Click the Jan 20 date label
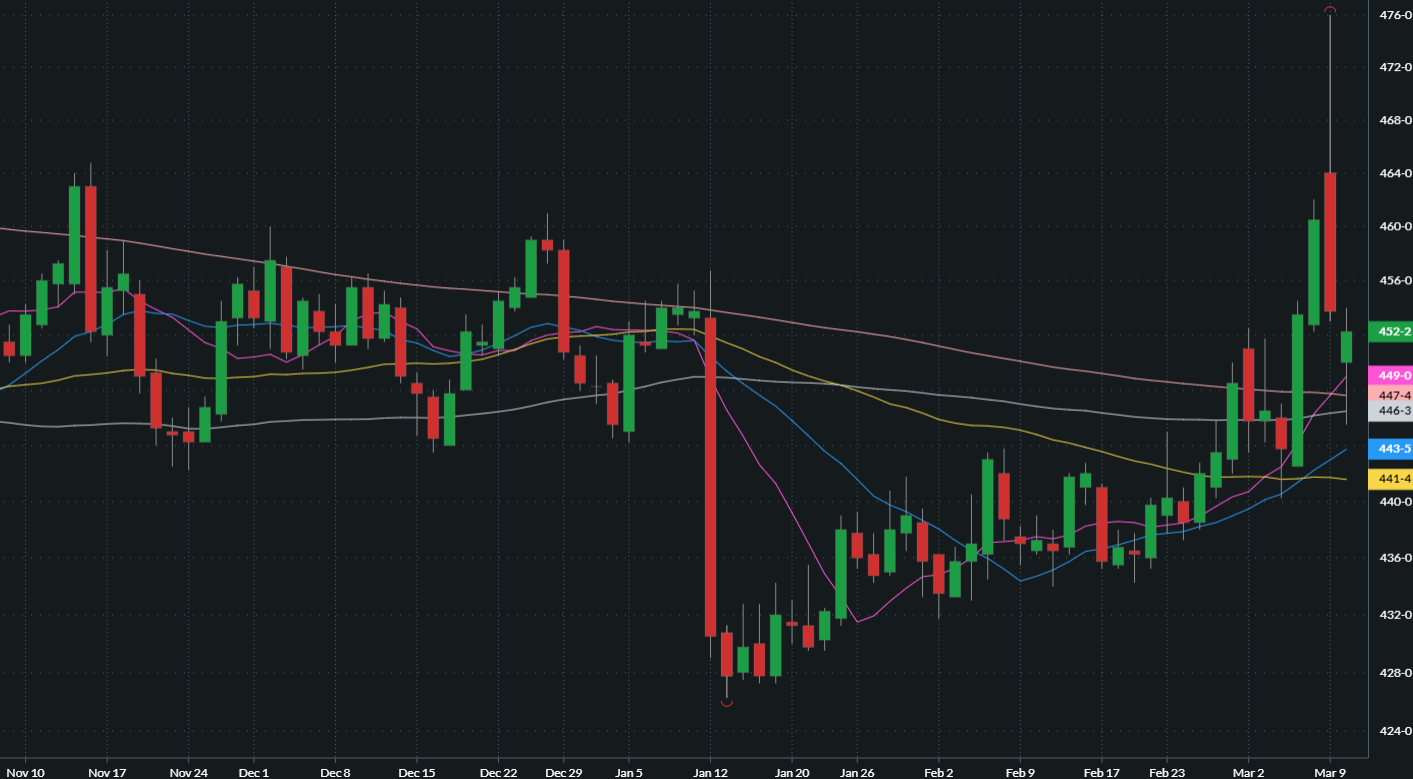Viewport: 1413px width, 779px height. 792,773
